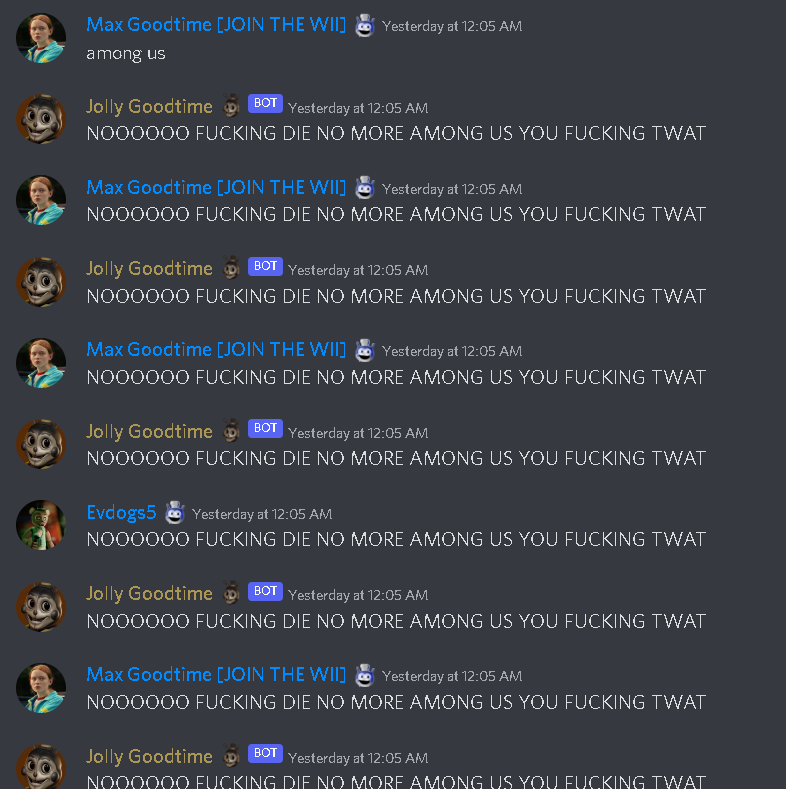The image size is (786, 789).
Task: Open first Max Goodtime [JOIN THE WII] username
Action: tap(216, 25)
